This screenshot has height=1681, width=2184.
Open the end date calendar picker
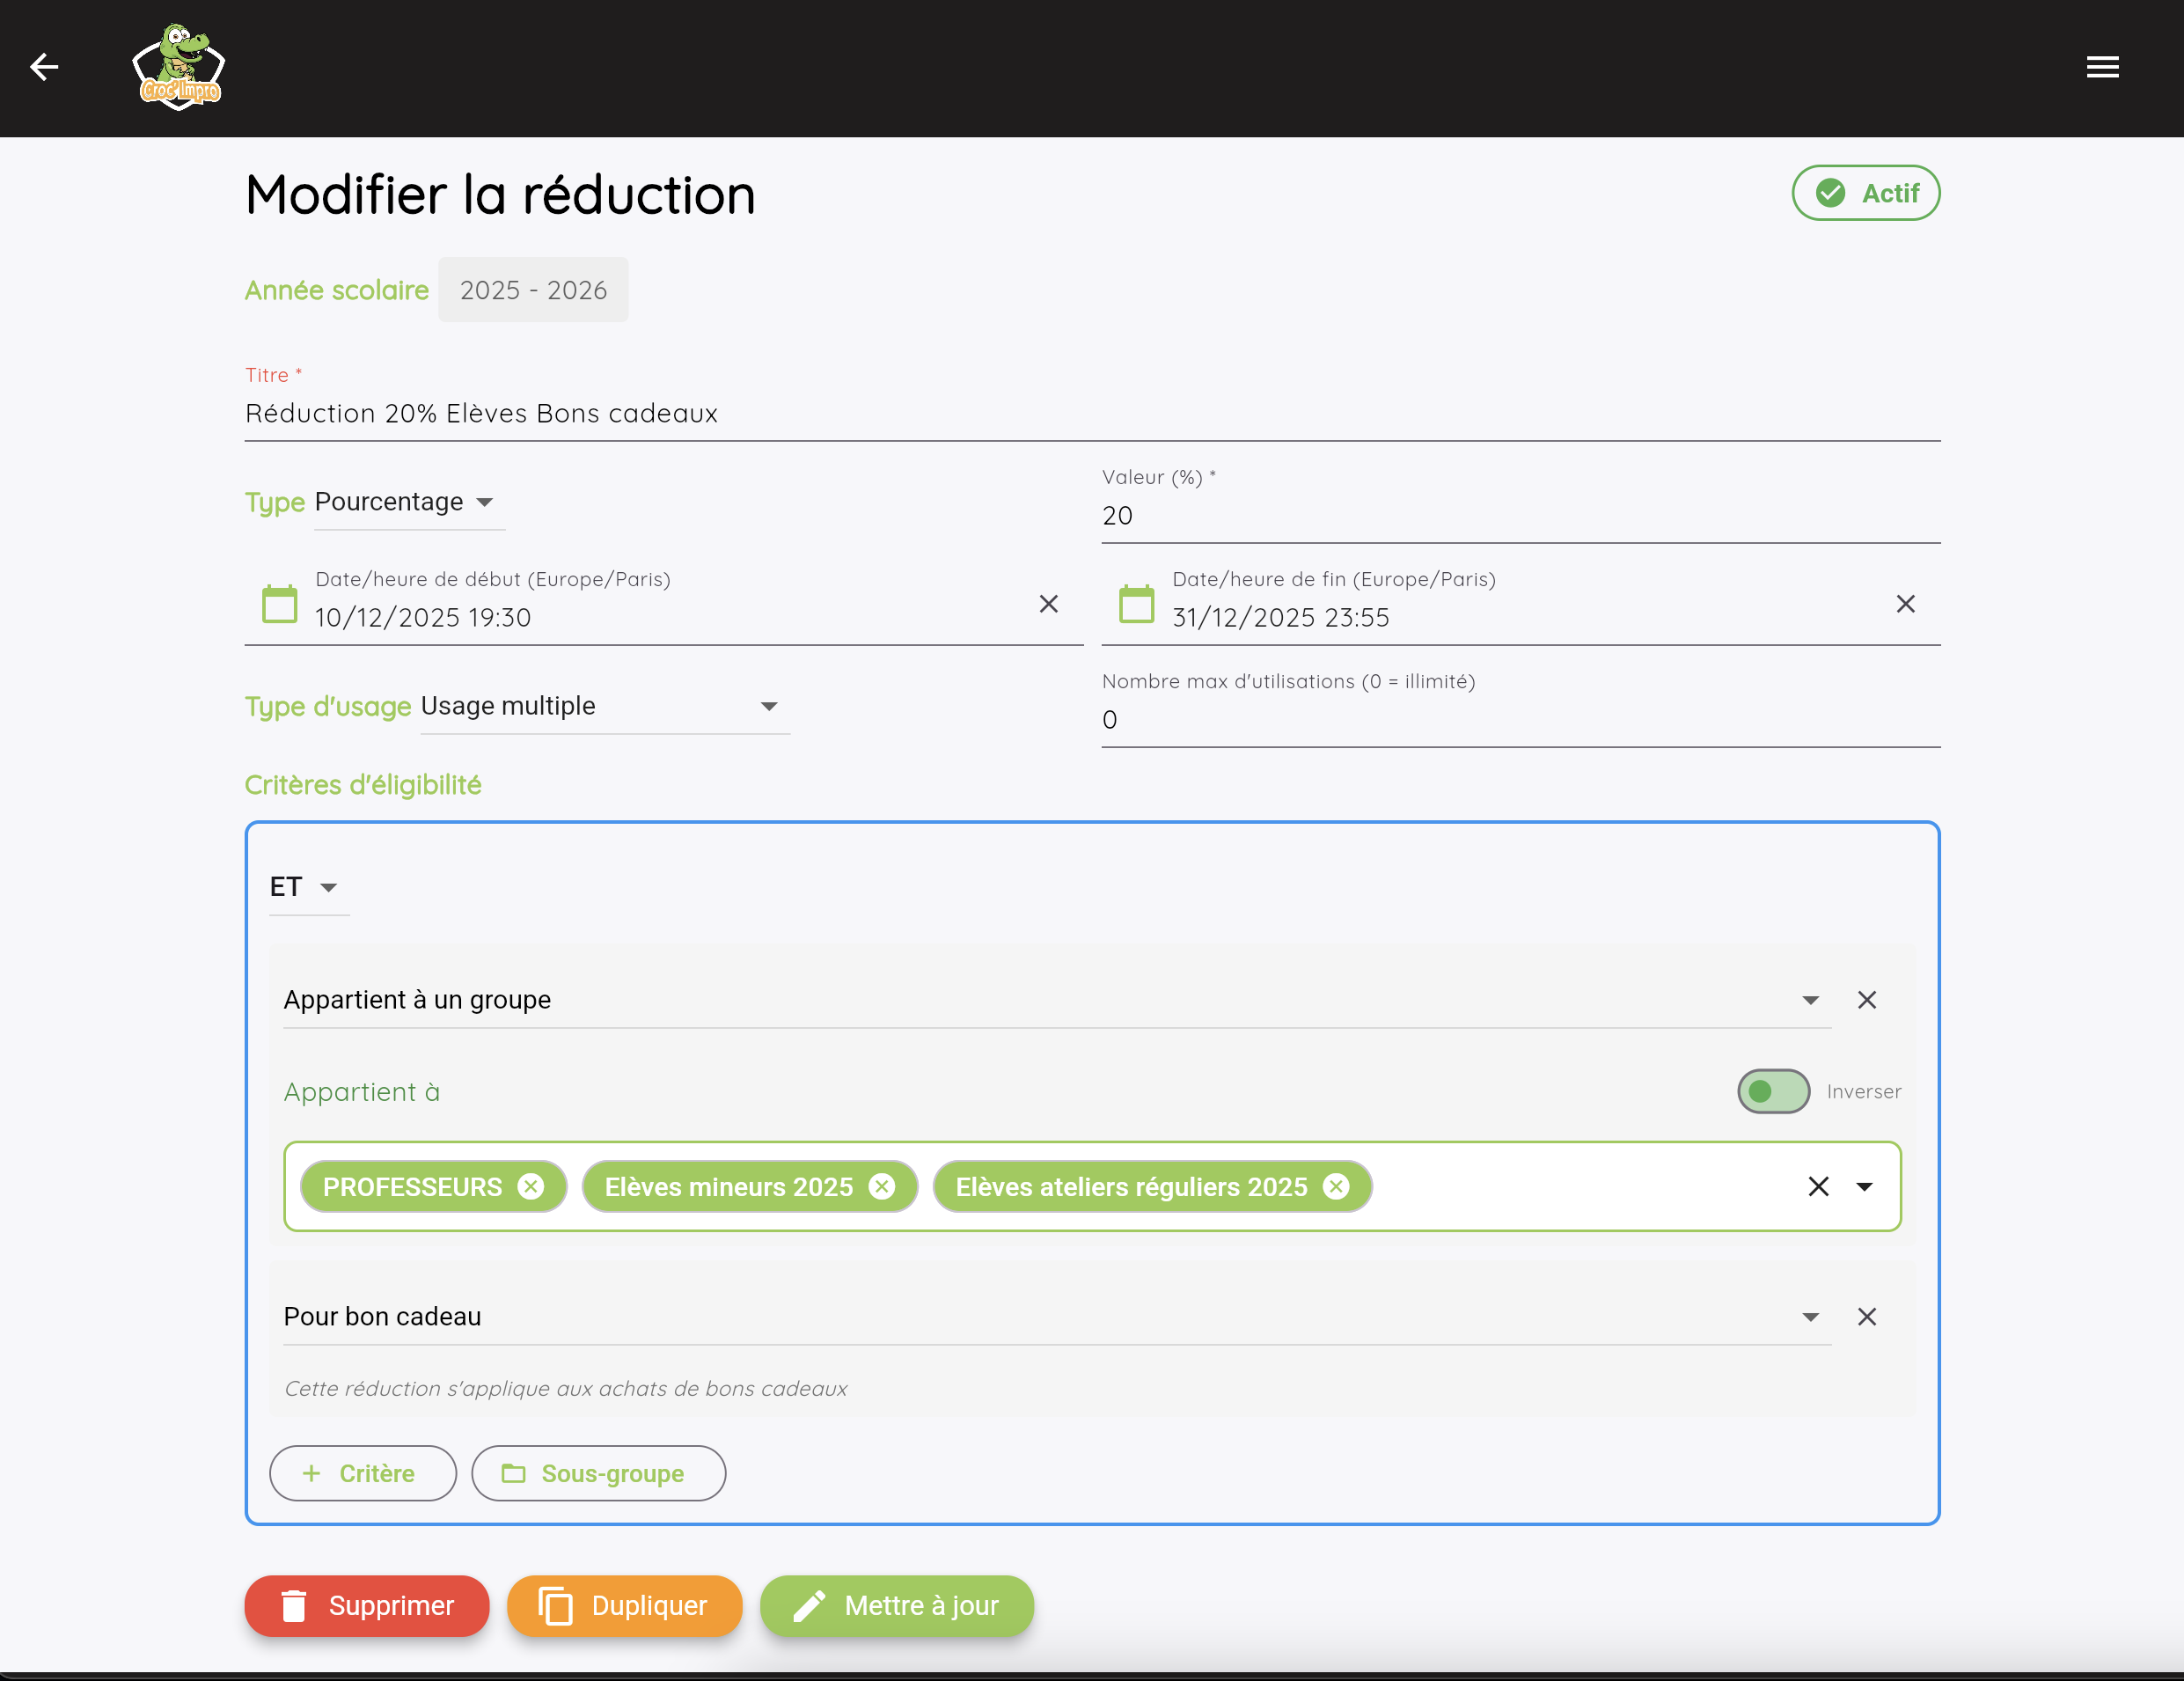[x=1136, y=604]
